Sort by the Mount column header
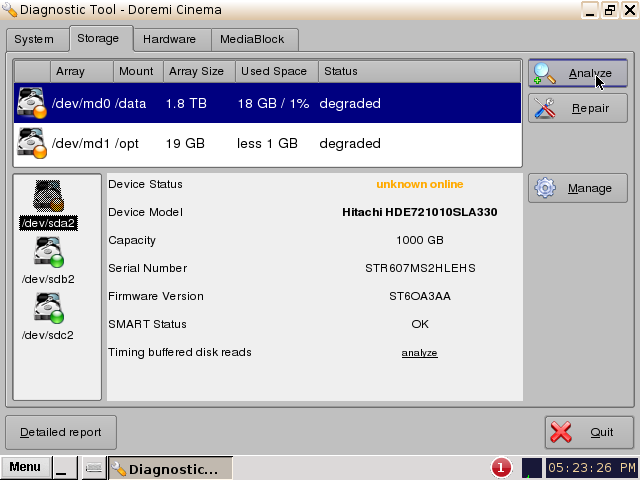640x480 pixels. click(138, 71)
